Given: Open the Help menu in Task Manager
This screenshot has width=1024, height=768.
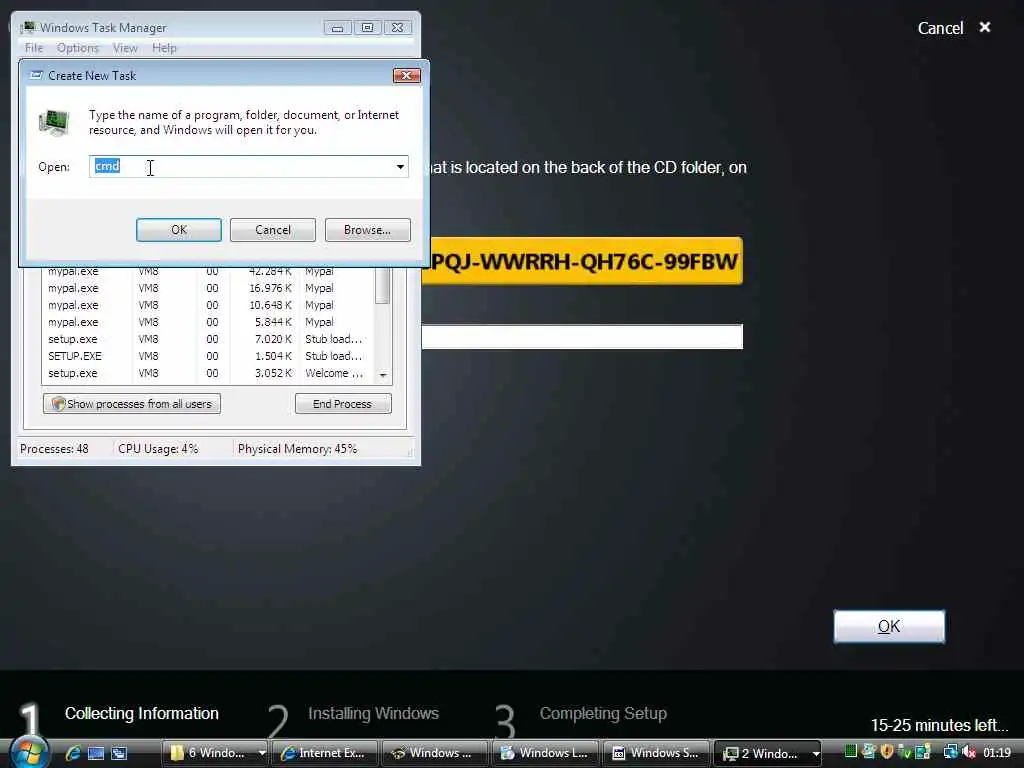Looking at the screenshot, I should [164, 48].
